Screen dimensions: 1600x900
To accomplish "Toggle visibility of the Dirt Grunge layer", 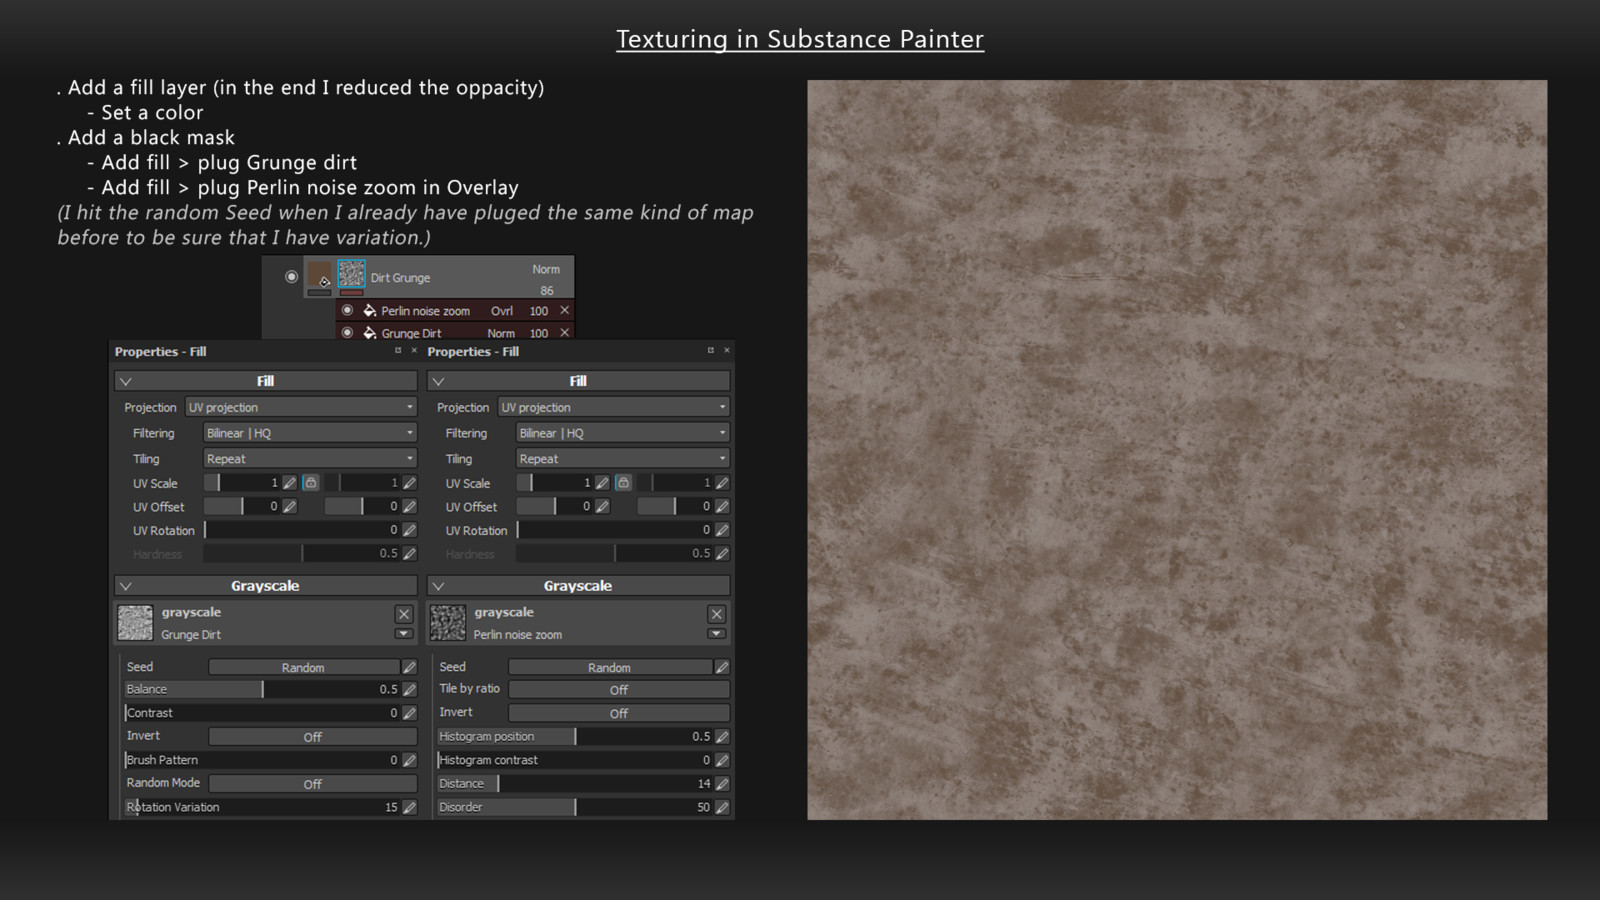I will [x=291, y=277].
